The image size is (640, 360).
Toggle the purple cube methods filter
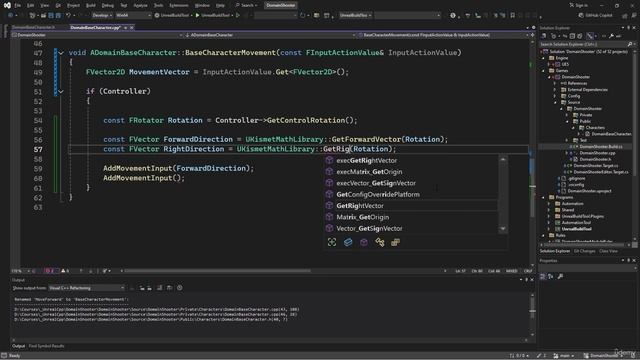[x=364, y=242]
